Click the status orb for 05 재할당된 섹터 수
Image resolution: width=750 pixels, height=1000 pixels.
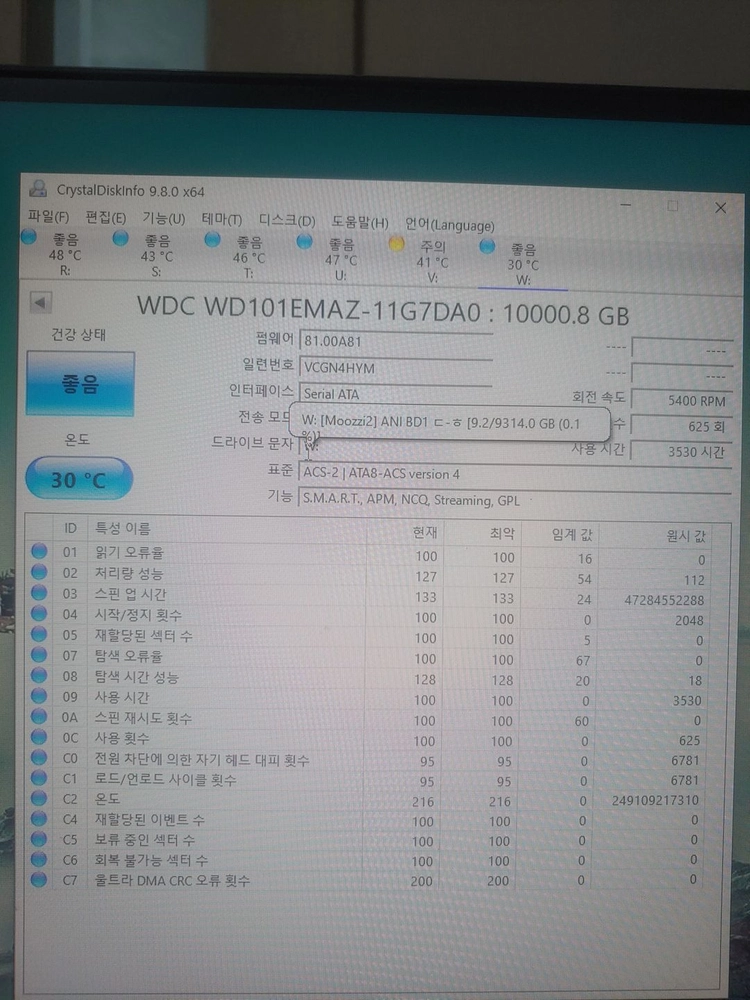(x=39, y=634)
